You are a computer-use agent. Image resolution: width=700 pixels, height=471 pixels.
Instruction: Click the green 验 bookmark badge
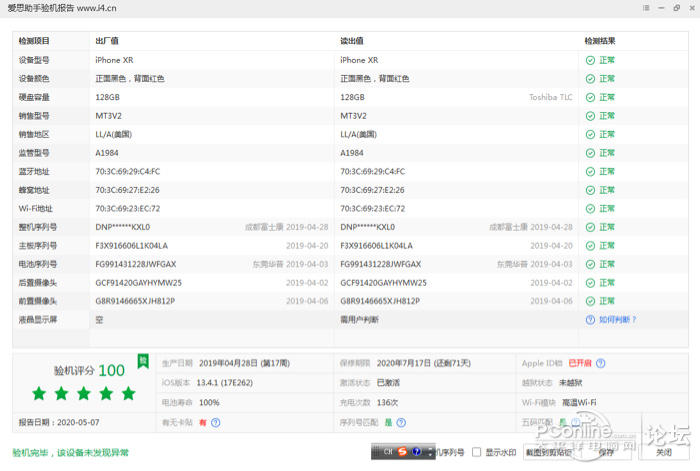coord(143,361)
